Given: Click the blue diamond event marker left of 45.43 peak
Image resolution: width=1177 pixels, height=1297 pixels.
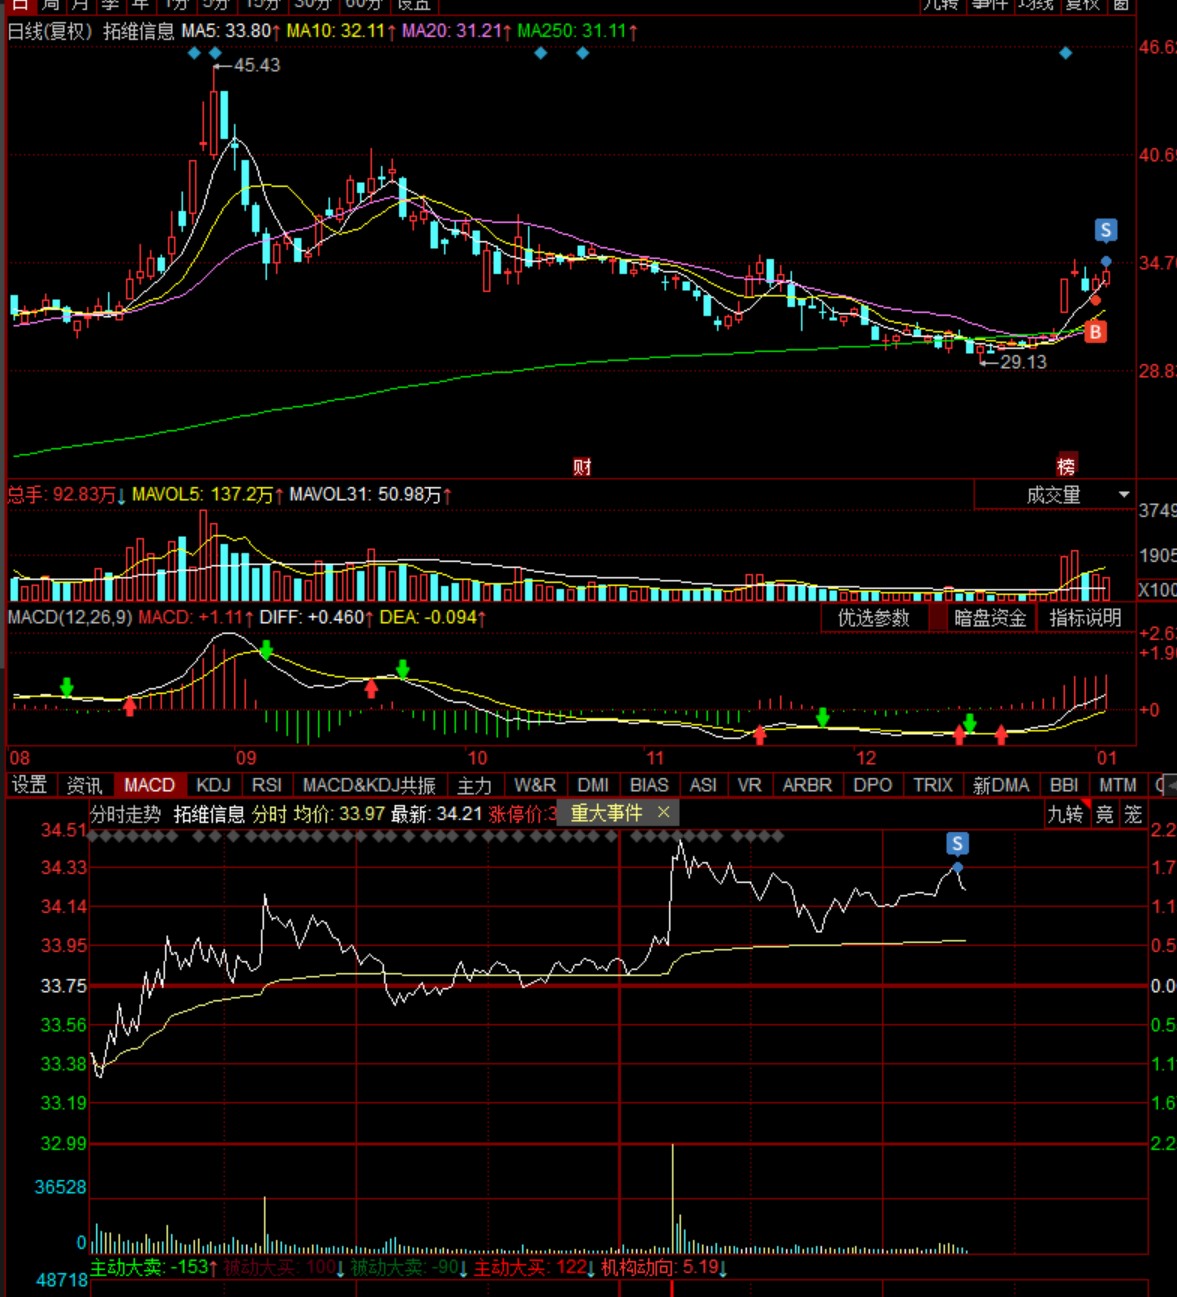Looking at the screenshot, I should coord(194,53).
